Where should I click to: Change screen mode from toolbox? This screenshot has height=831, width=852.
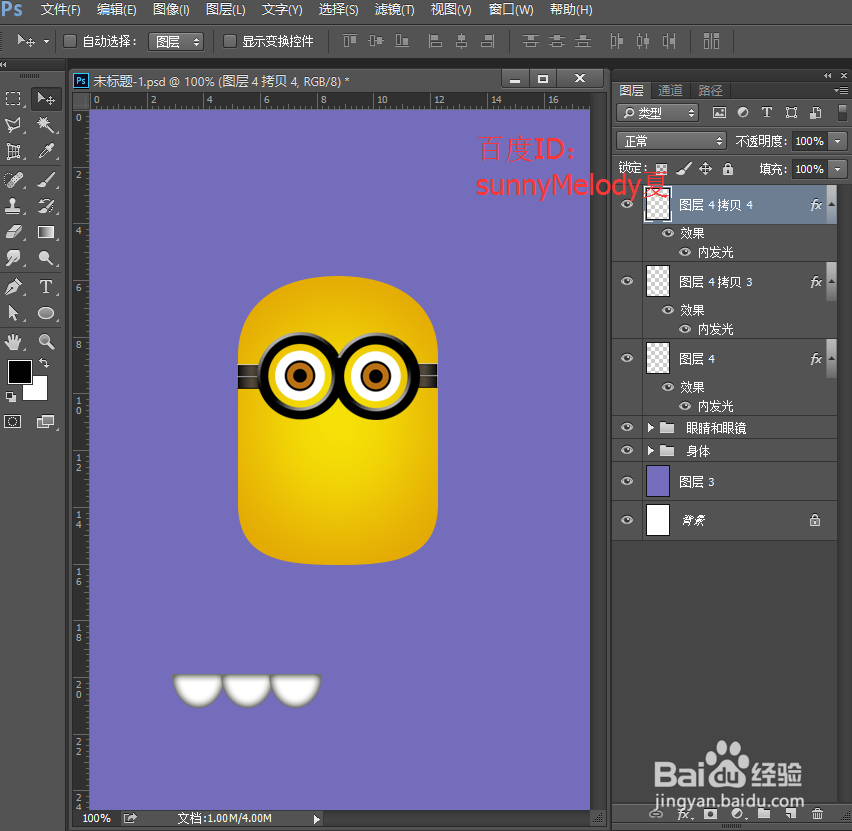(x=46, y=422)
